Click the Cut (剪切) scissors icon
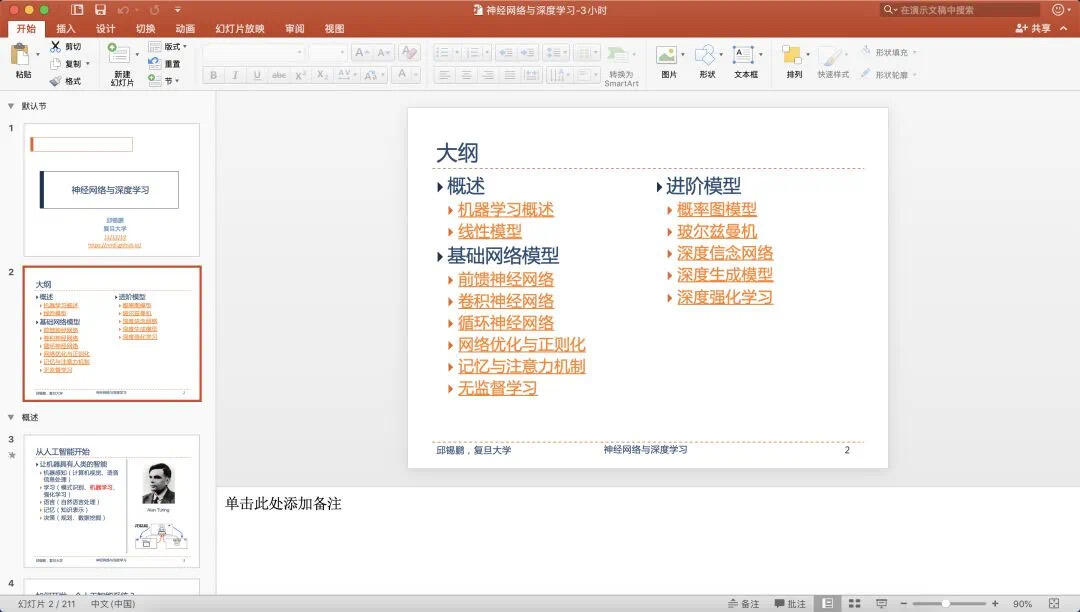 click(56, 46)
